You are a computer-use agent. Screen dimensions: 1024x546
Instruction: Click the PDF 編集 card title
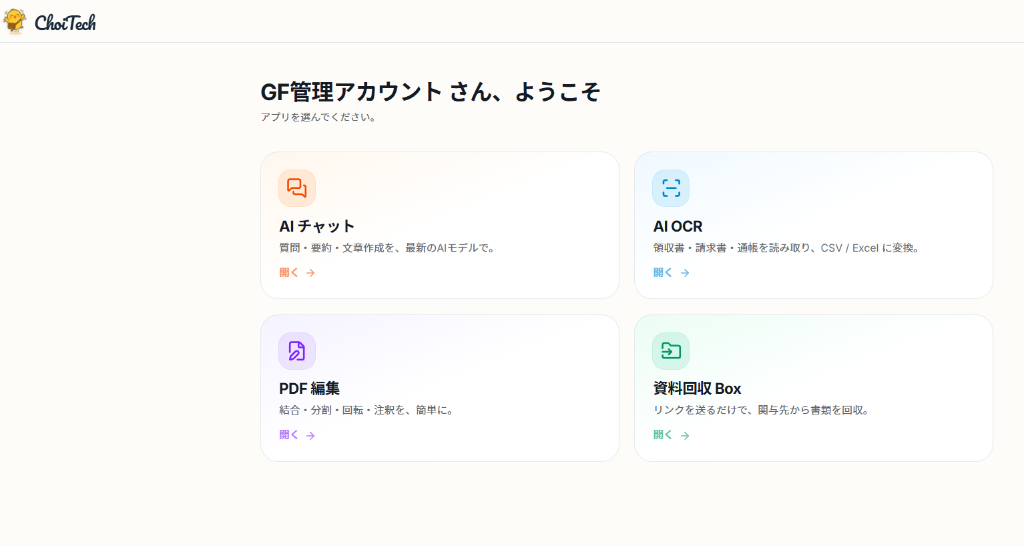coord(310,389)
